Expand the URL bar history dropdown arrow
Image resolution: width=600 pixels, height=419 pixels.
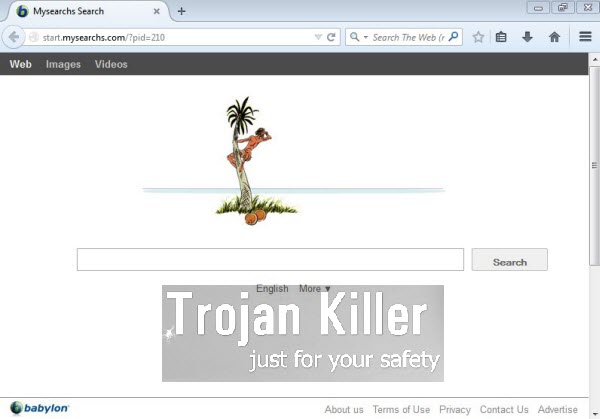pyautogui.click(x=317, y=37)
